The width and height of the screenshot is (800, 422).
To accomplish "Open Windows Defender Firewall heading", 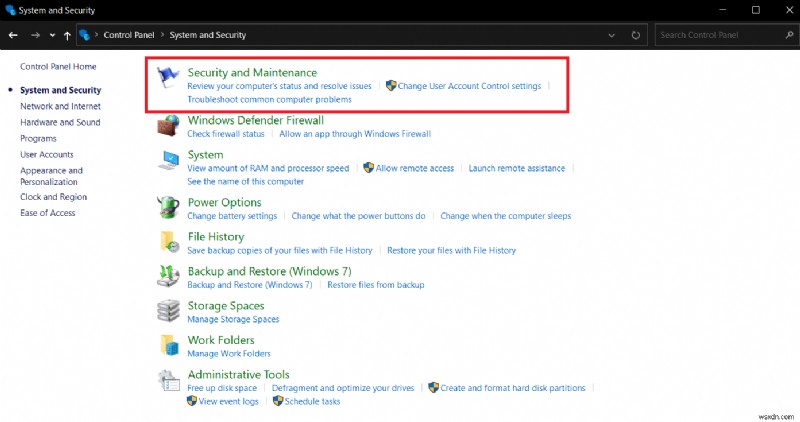I will pos(256,120).
